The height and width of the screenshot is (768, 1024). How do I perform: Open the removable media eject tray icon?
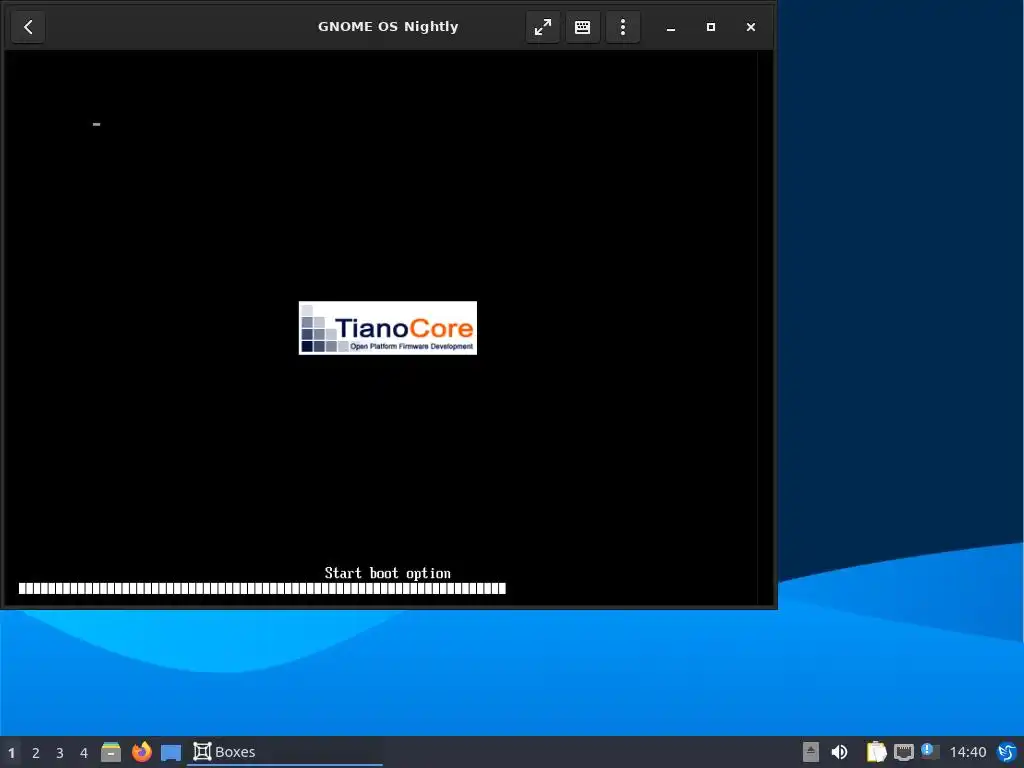(810, 752)
